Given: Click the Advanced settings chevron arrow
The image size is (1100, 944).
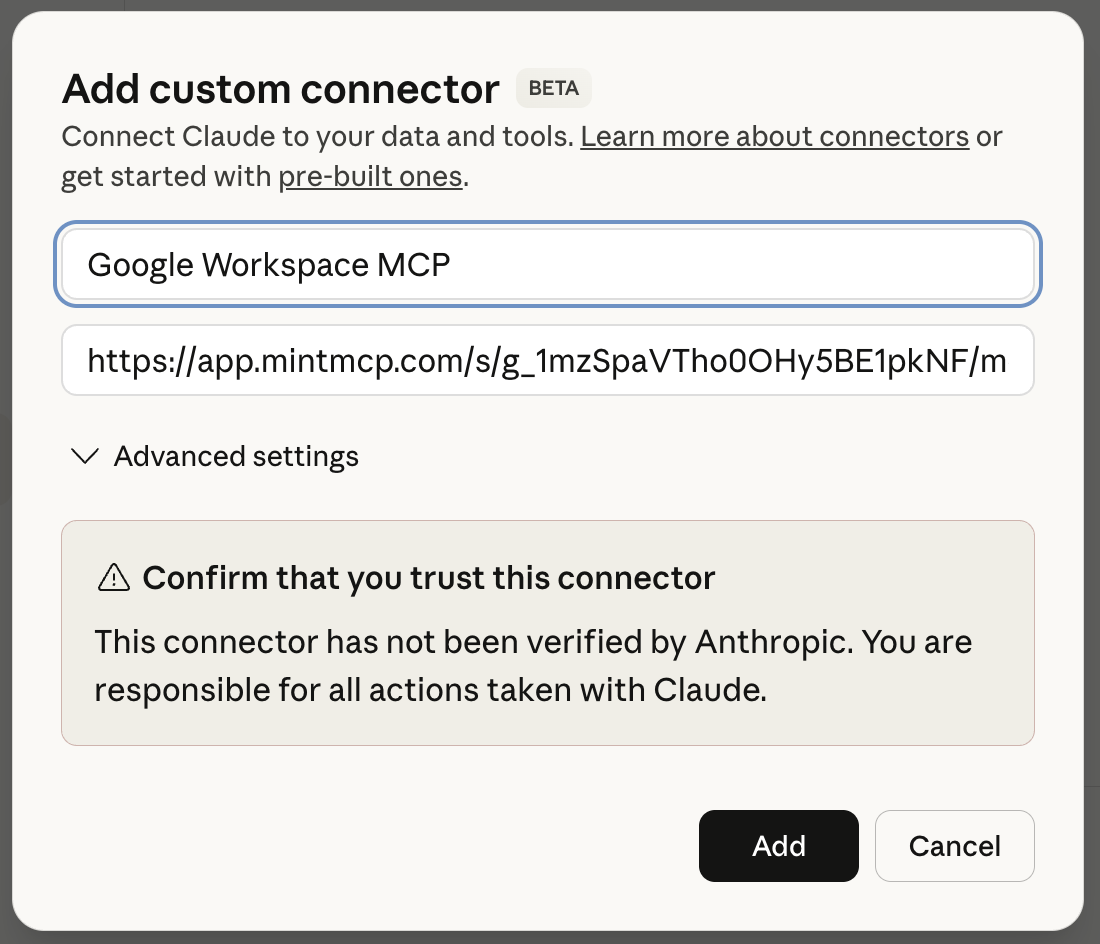Looking at the screenshot, I should point(84,456).
